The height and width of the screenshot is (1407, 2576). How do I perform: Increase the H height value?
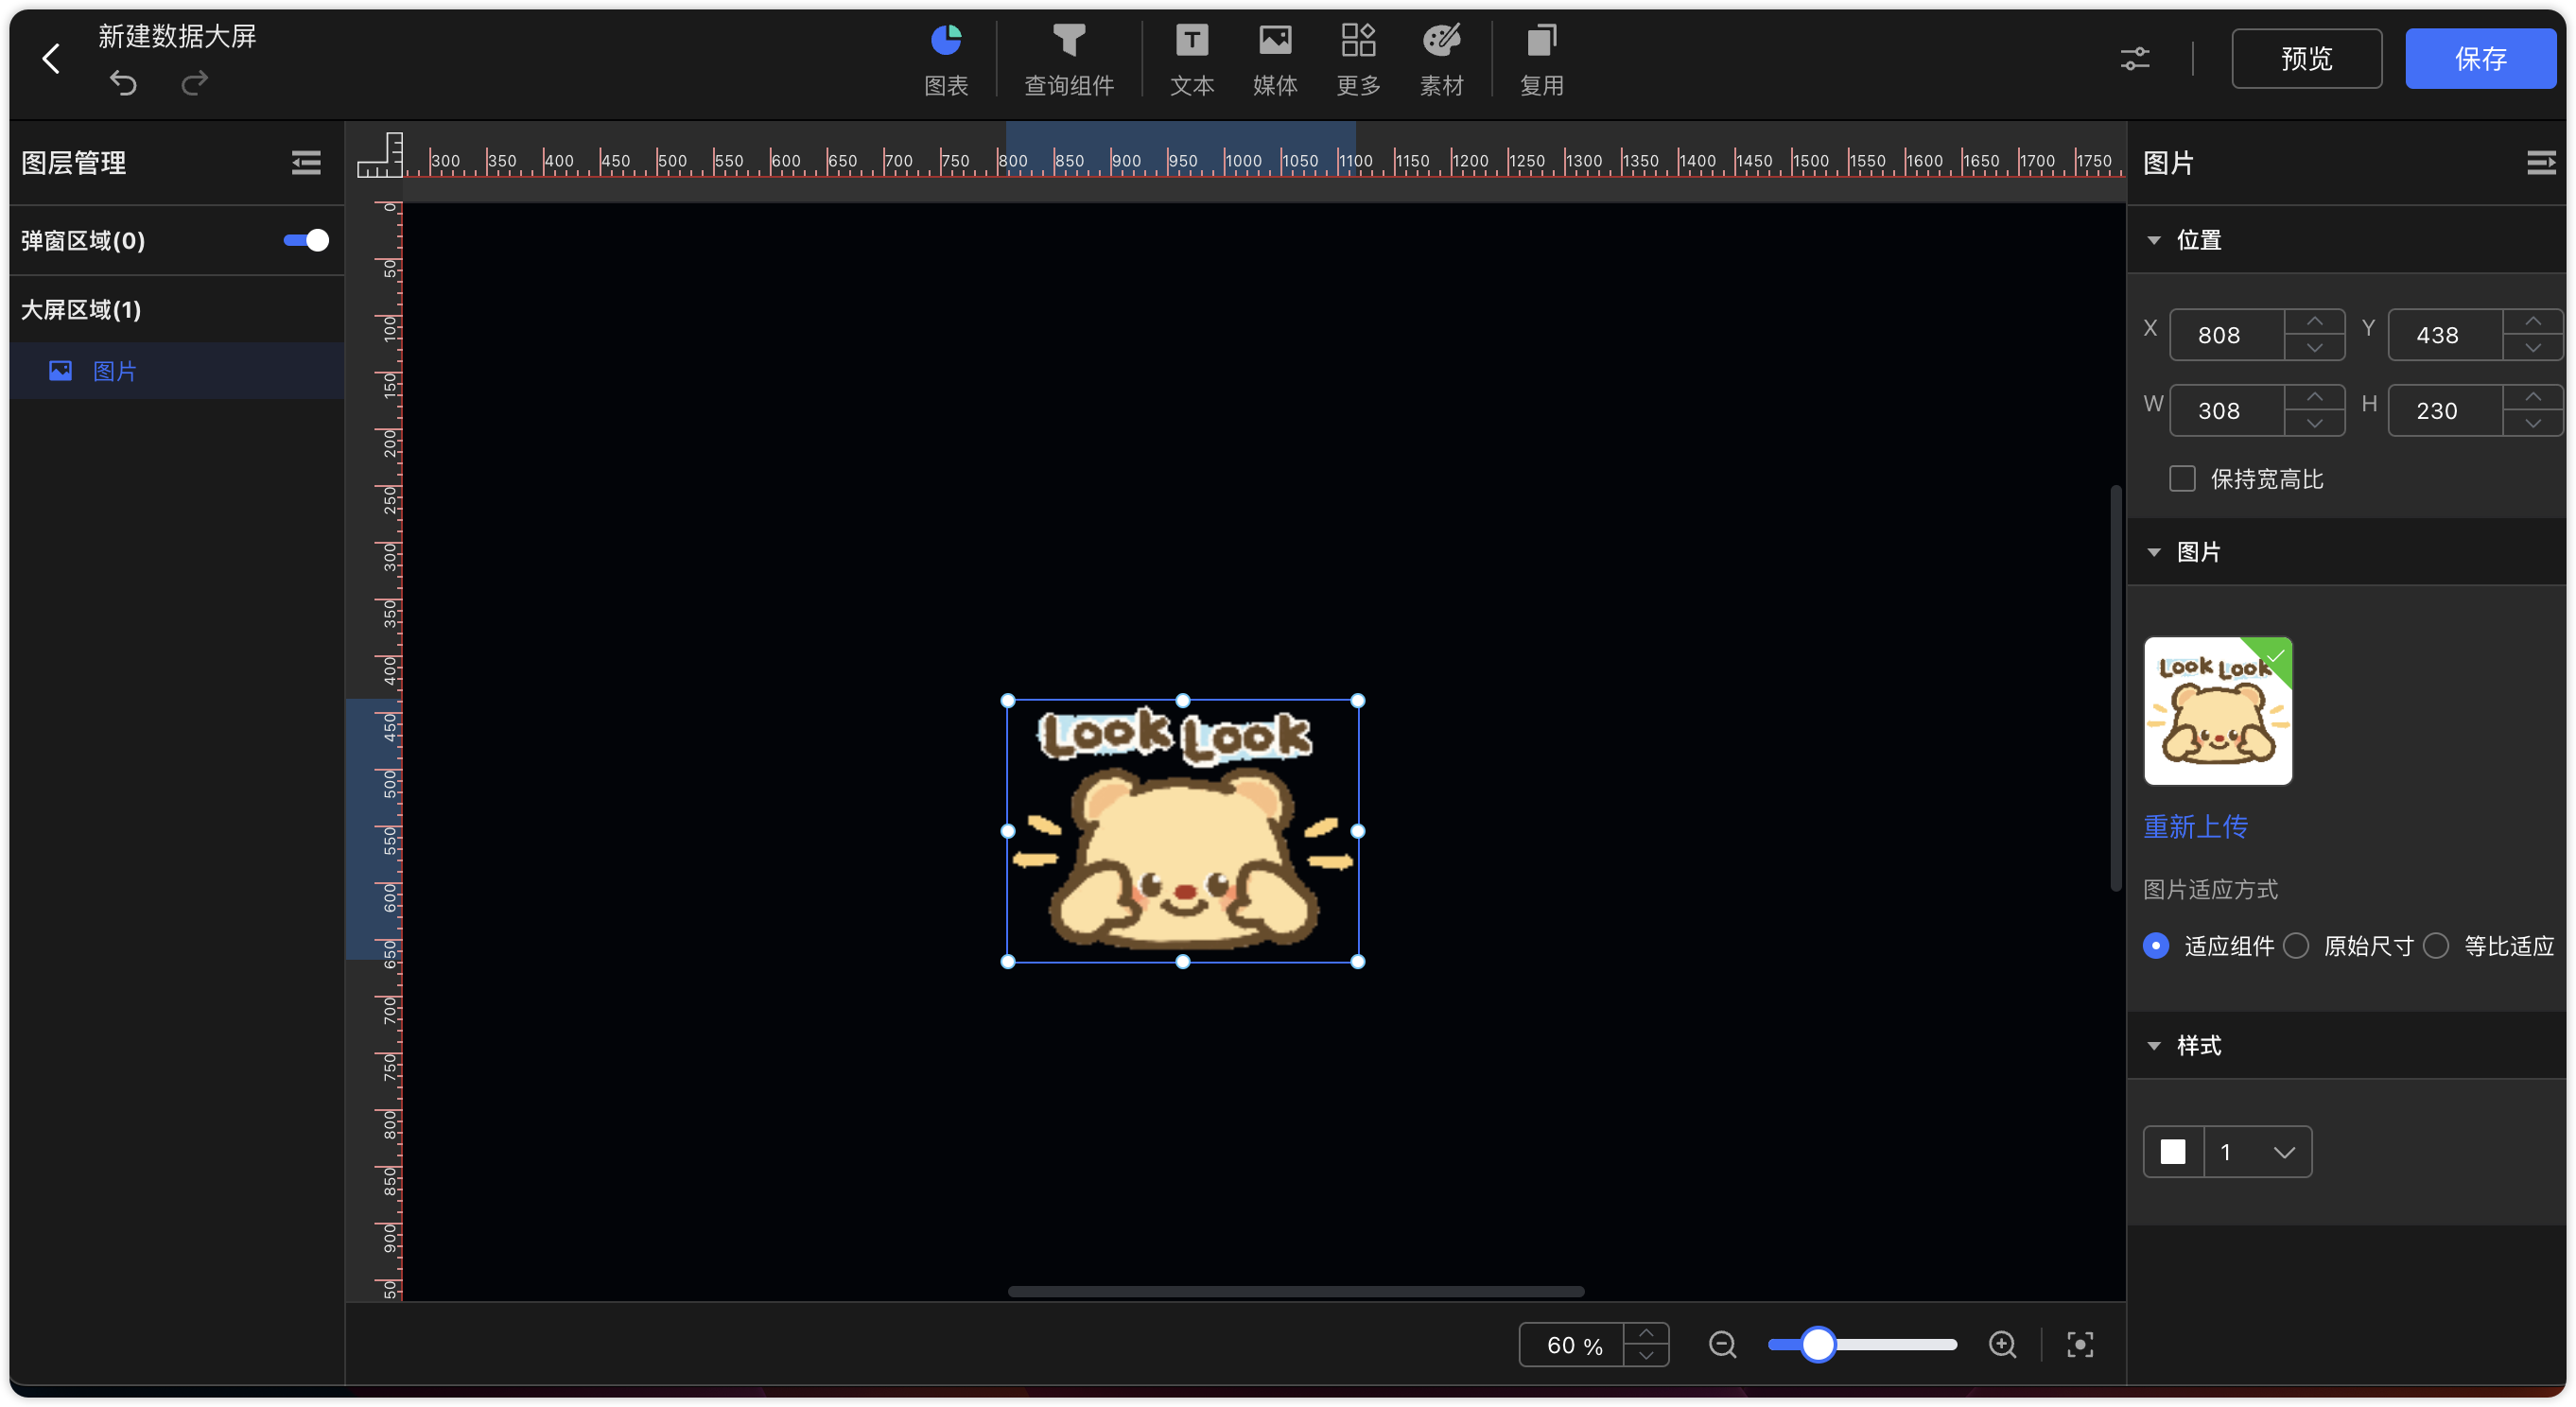coord(2533,398)
